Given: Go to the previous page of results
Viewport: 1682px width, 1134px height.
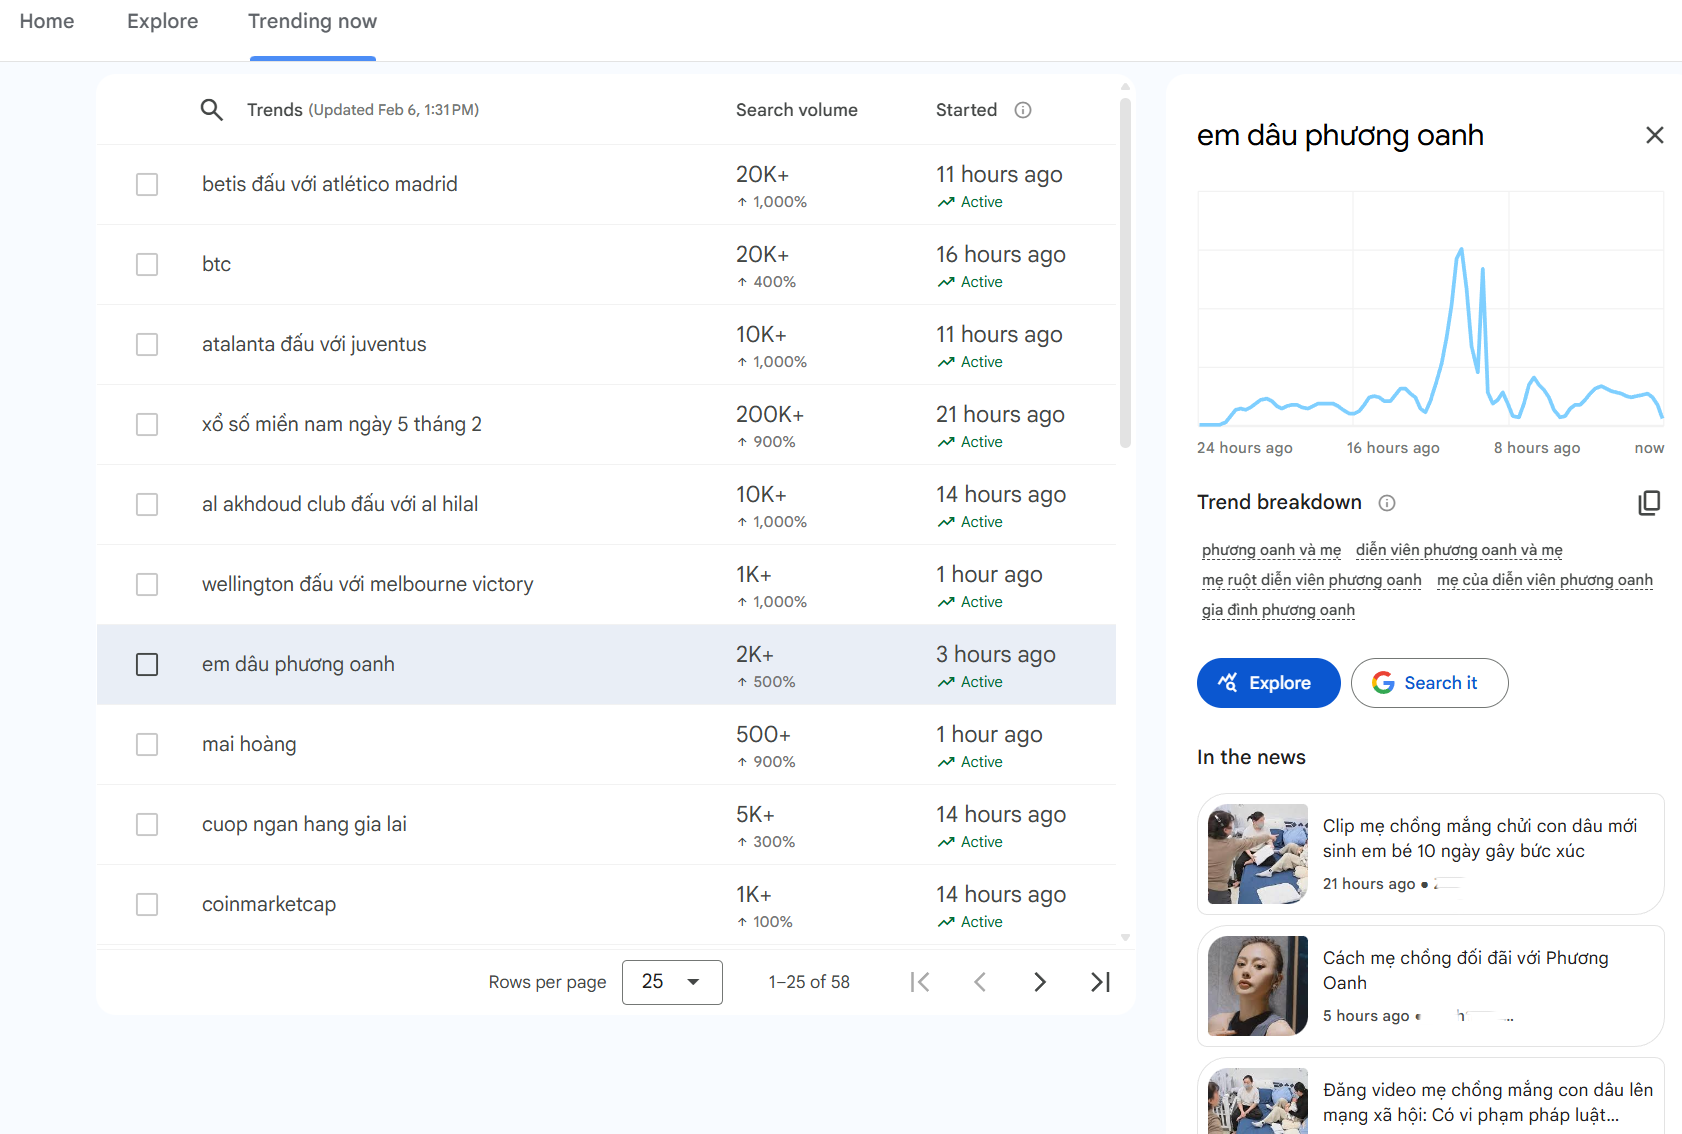Looking at the screenshot, I should (980, 982).
